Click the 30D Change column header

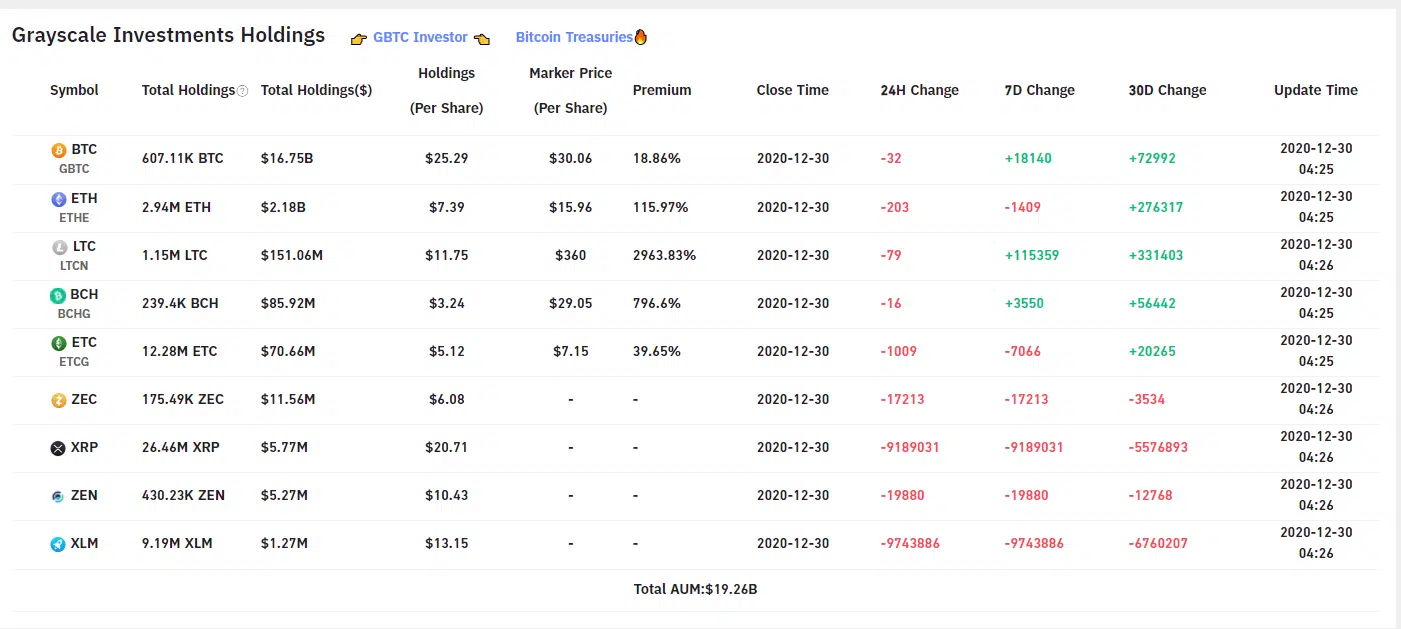[1167, 90]
